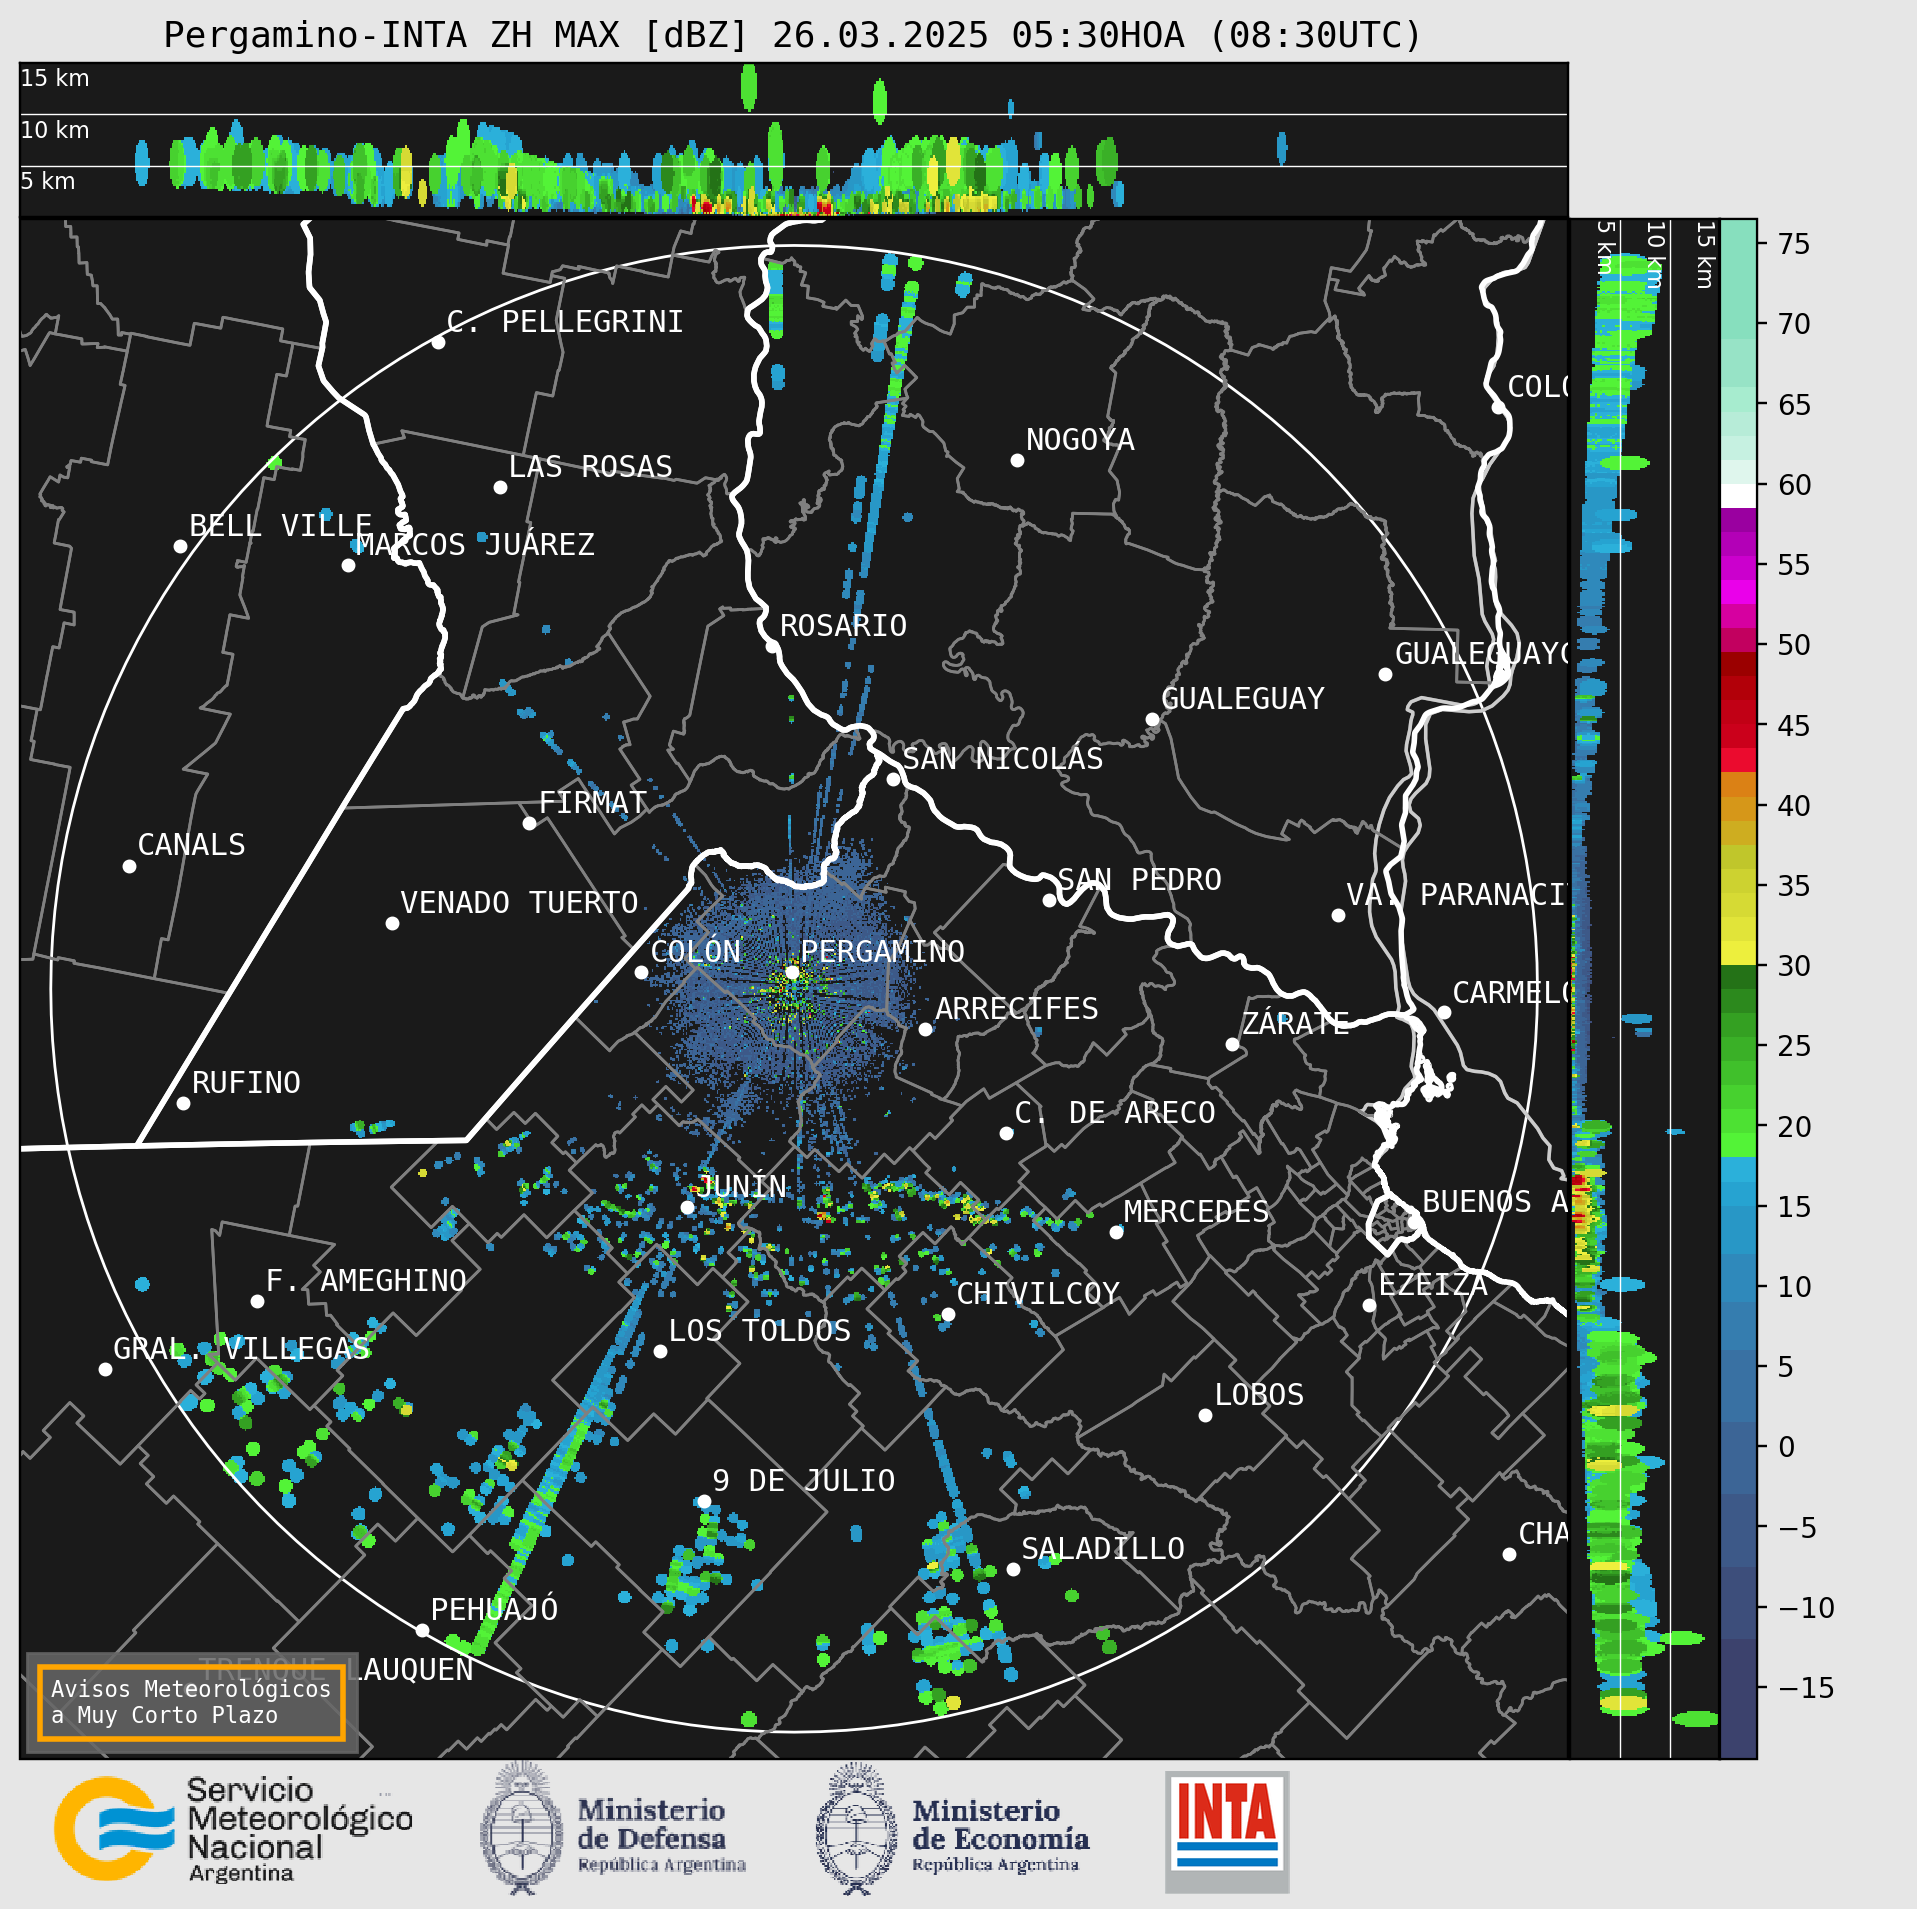Click the BUENOS A label on map
Screen dimensions: 1917x1909
[1495, 1201]
